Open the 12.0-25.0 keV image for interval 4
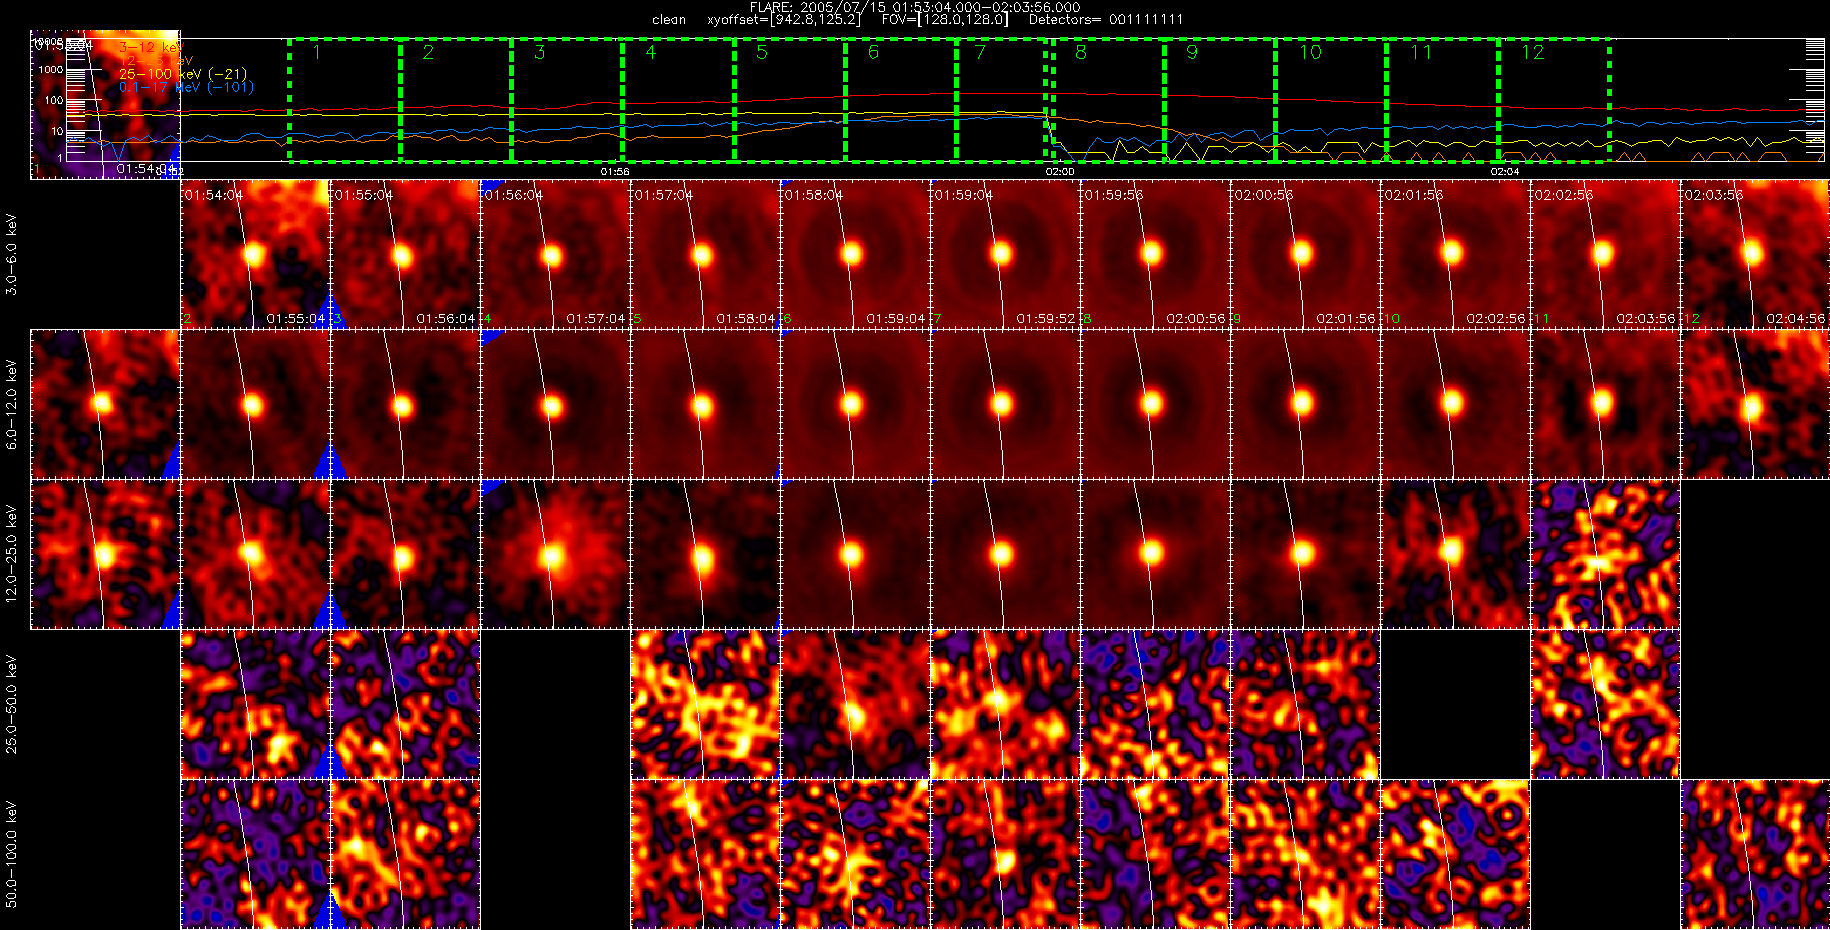Image resolution: width=1830 pixels, height=930 pixels. point(555,554)
